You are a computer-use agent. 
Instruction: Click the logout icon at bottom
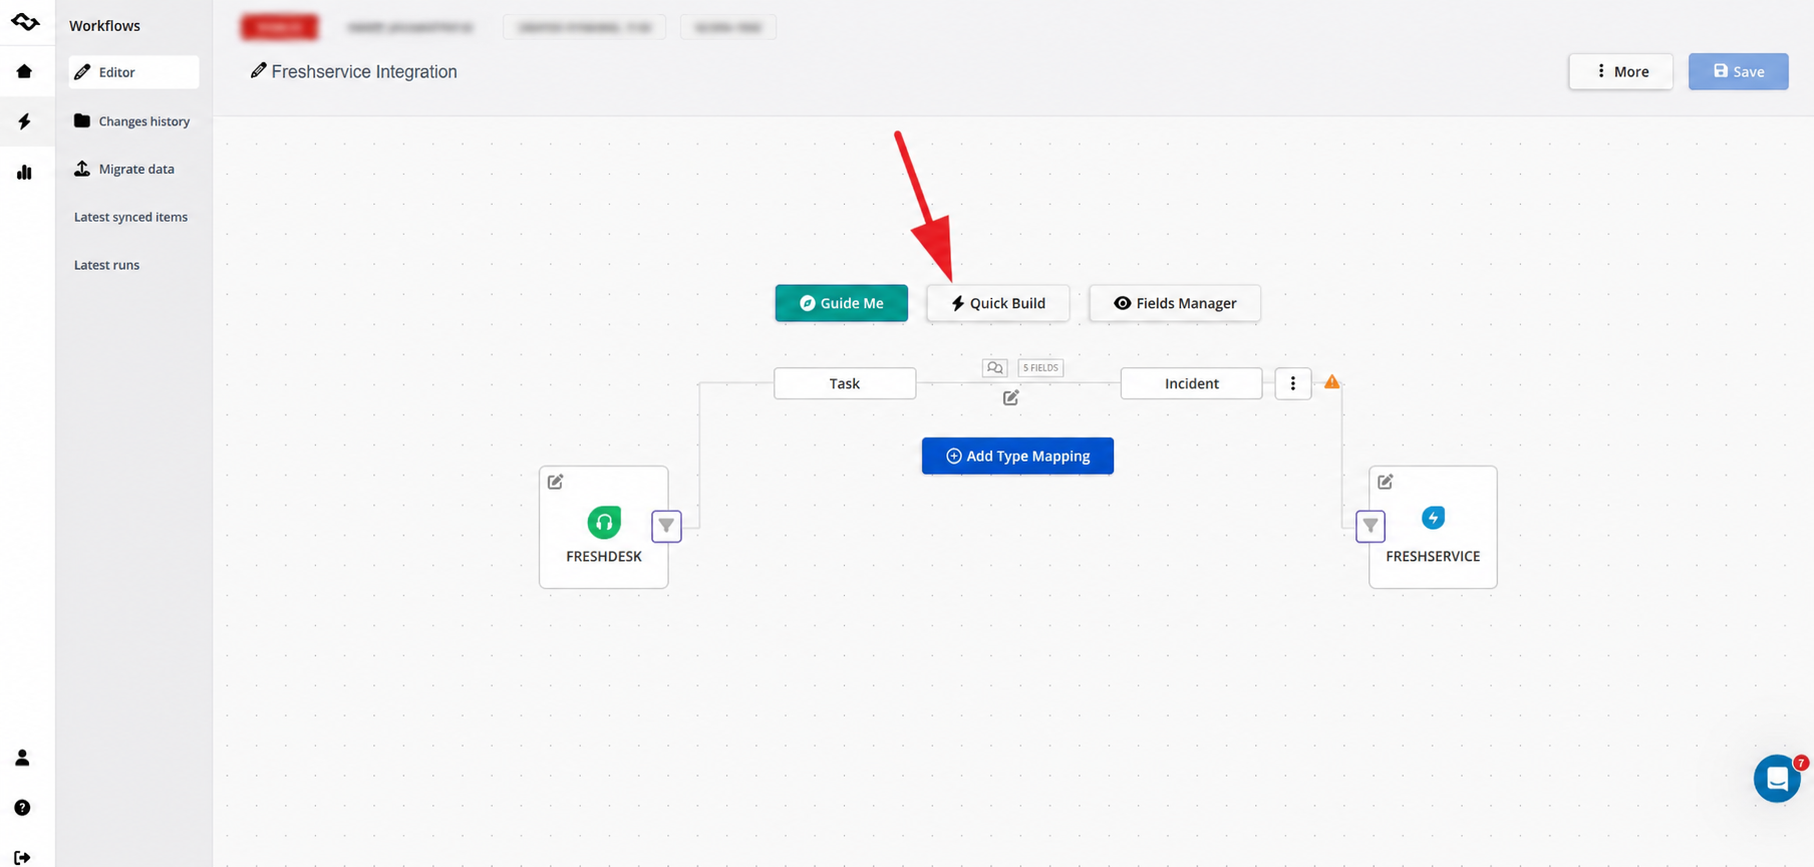(x=22, y=857)
